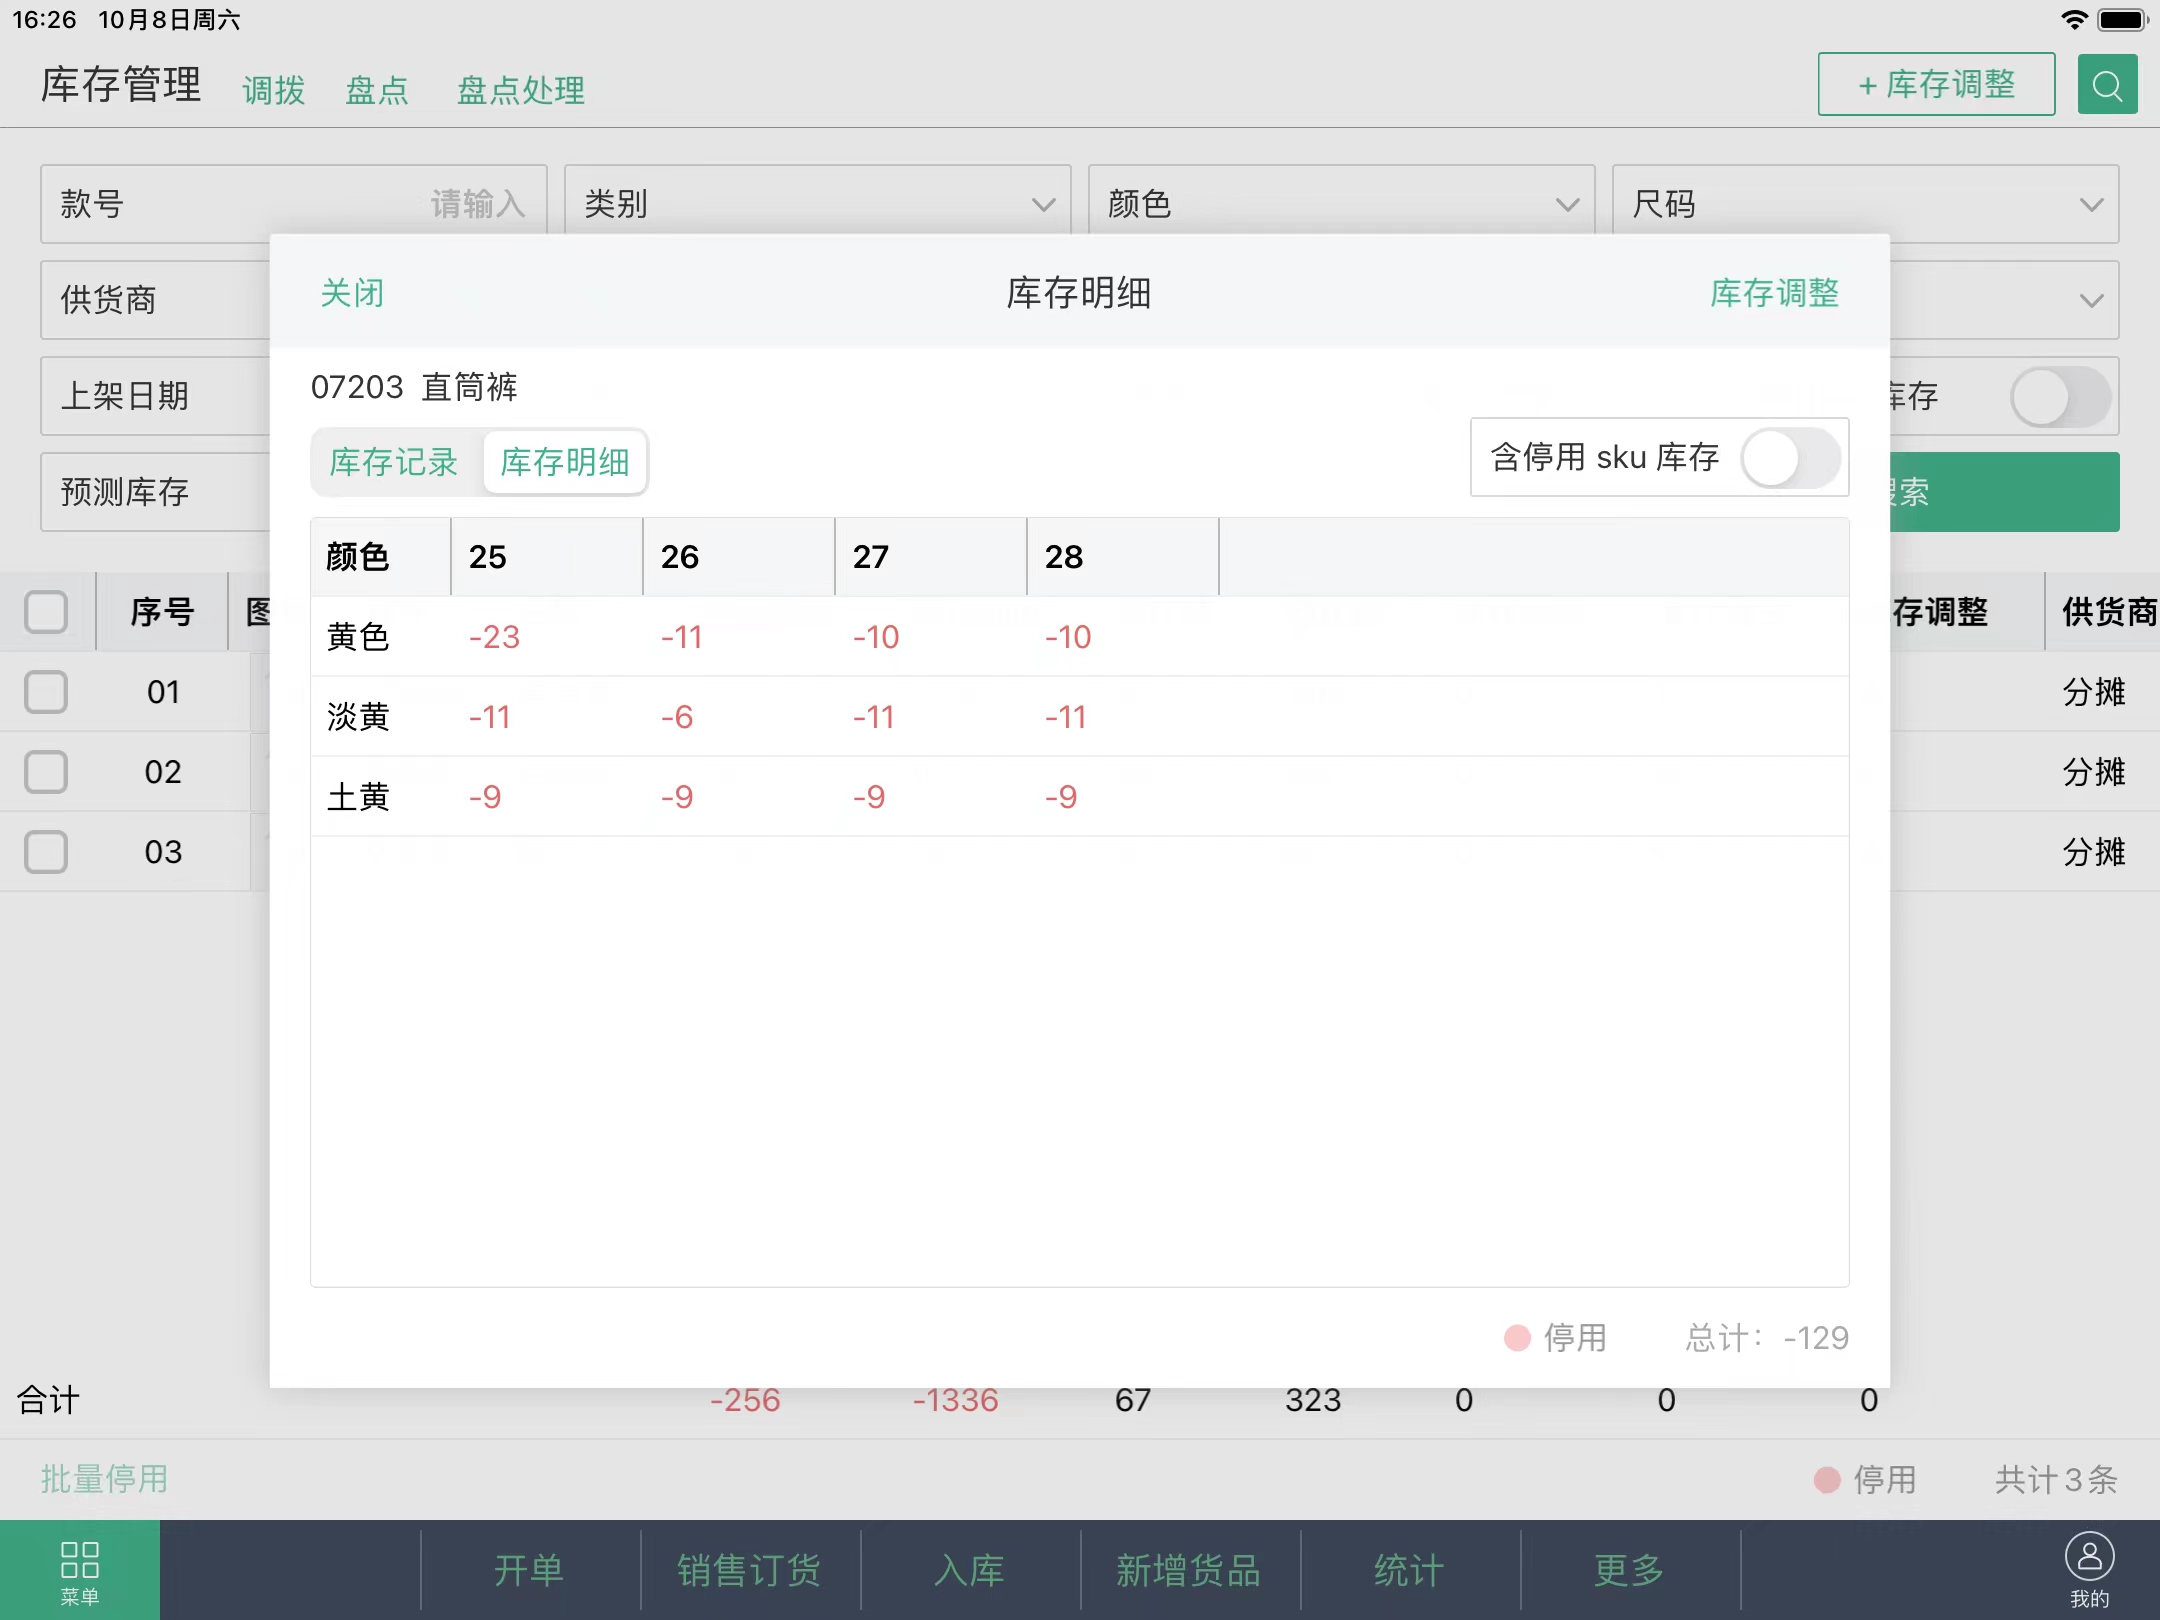Tap the Wi-Fi status icon
Viewport: 2160px width, 1620px height.
point(2074,19)
